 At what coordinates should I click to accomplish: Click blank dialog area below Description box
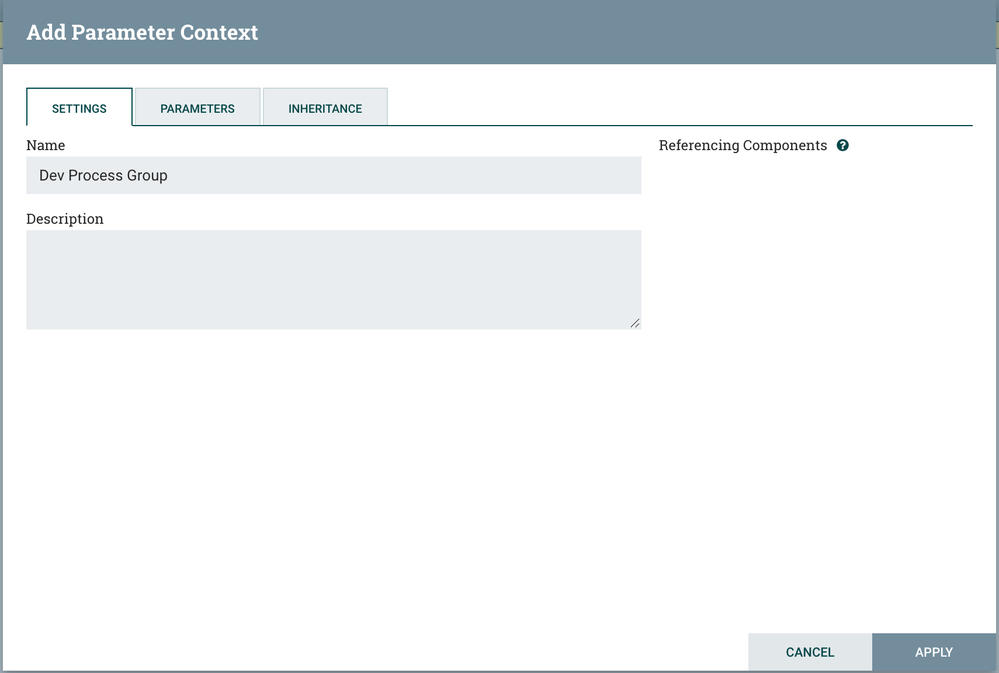pyautogui.click(x=333, y=470)
